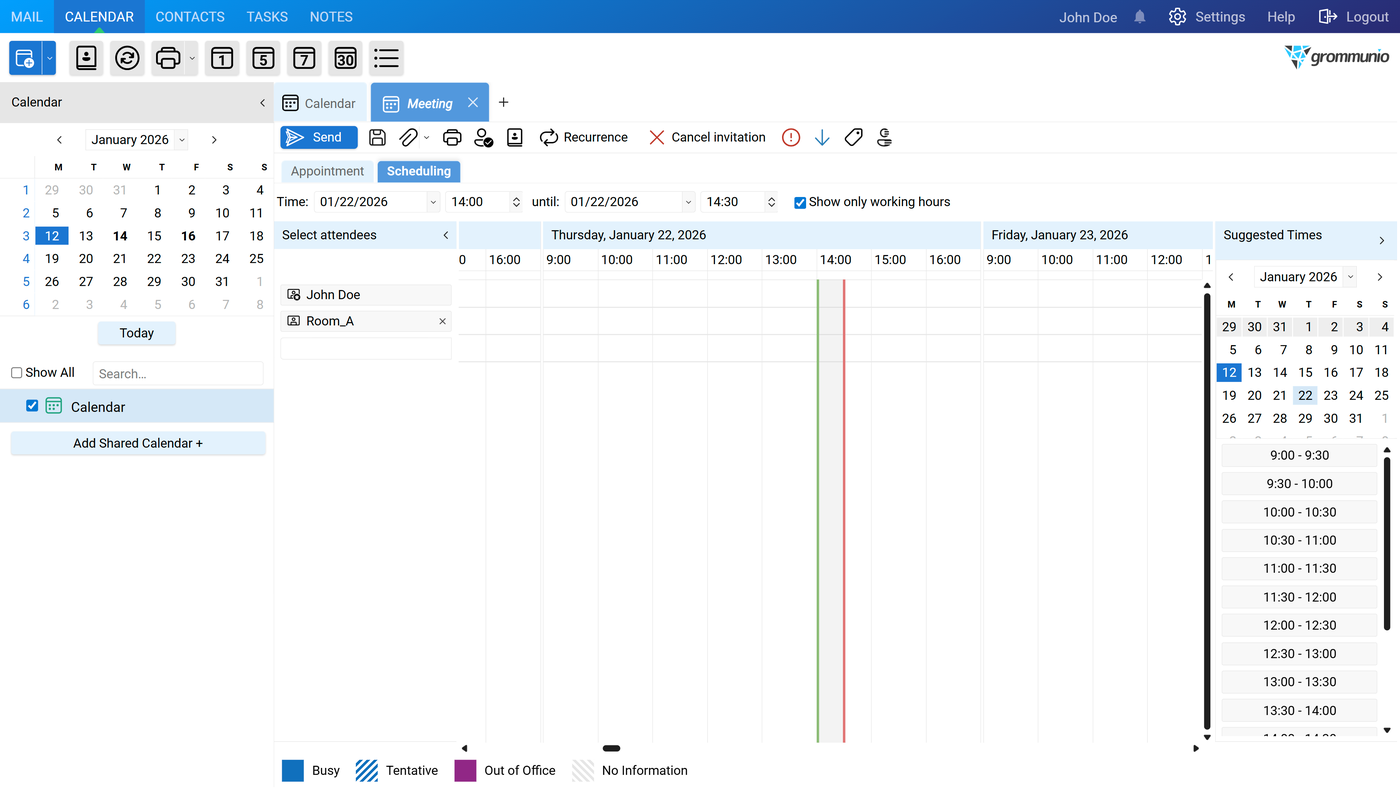Click the stamp-like icon after the tag icon
Image resolution: width=1400 pixels, height=788 pixels.
(884, 137)
